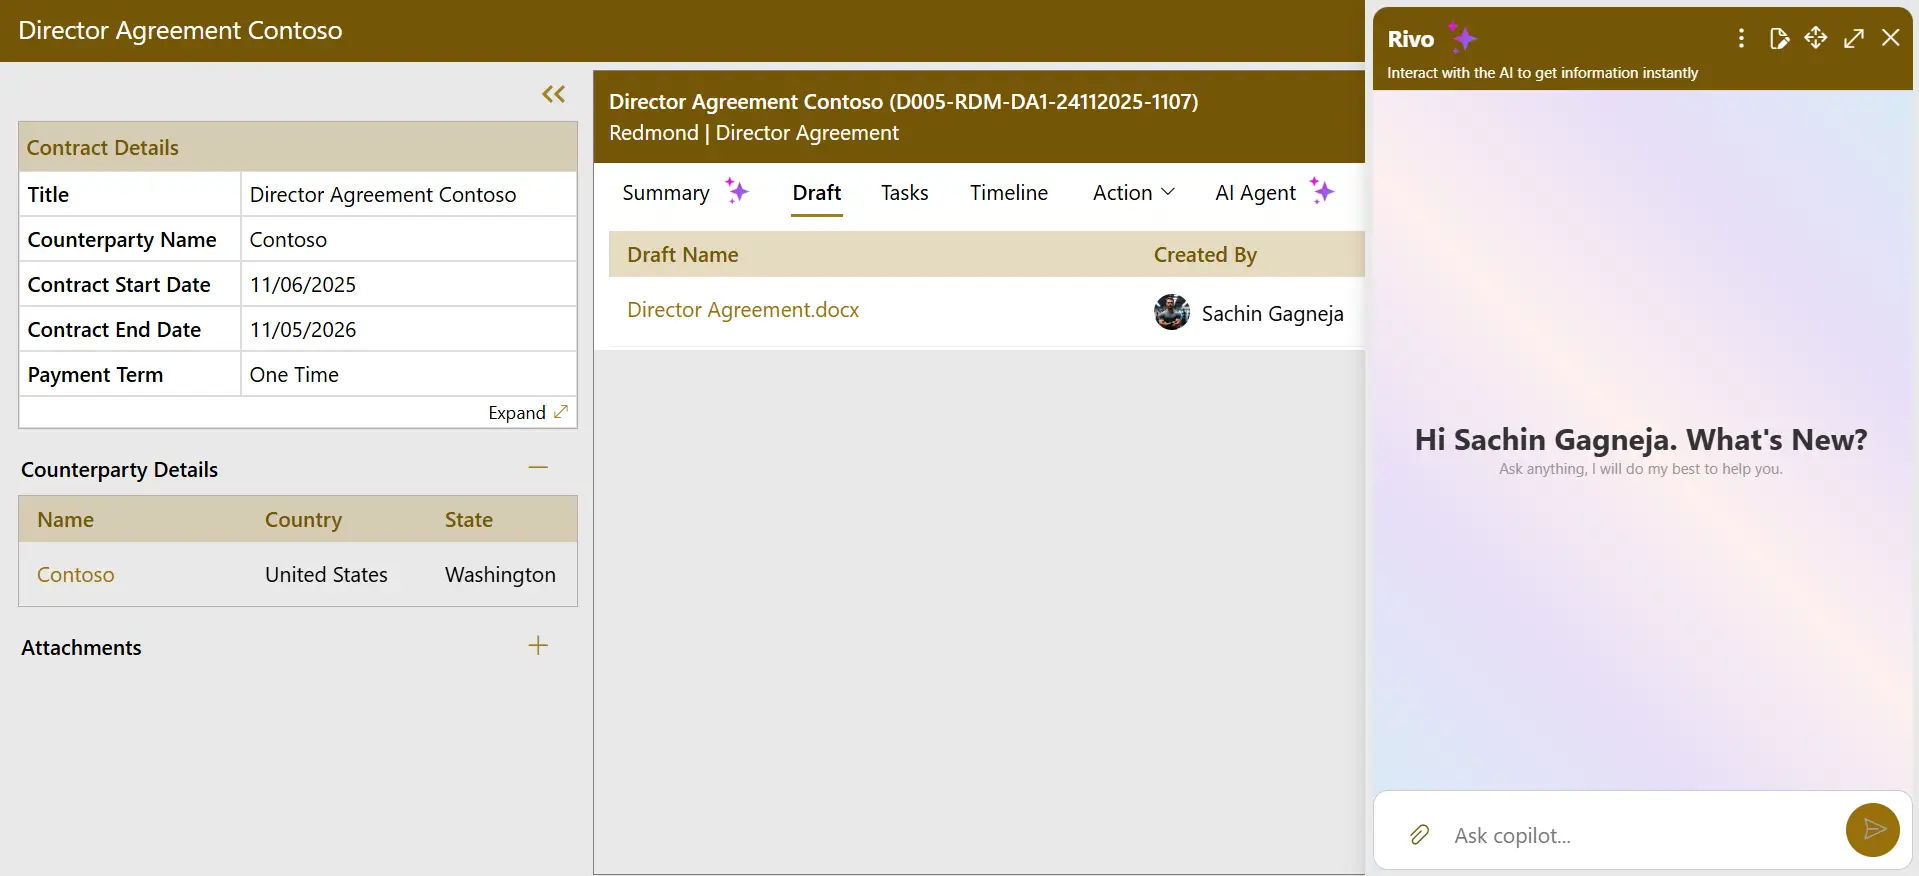1919x876 pixels.
Task: Click the United States country cell
Action: tap(326, 575)
